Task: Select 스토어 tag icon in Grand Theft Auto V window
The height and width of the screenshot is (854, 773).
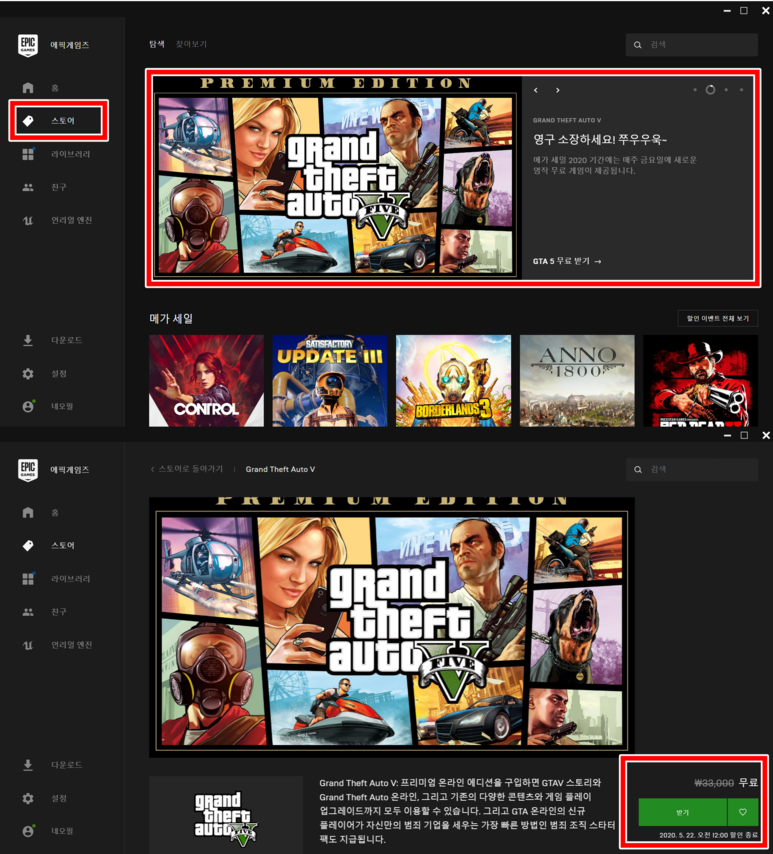Action: point(28,545)
